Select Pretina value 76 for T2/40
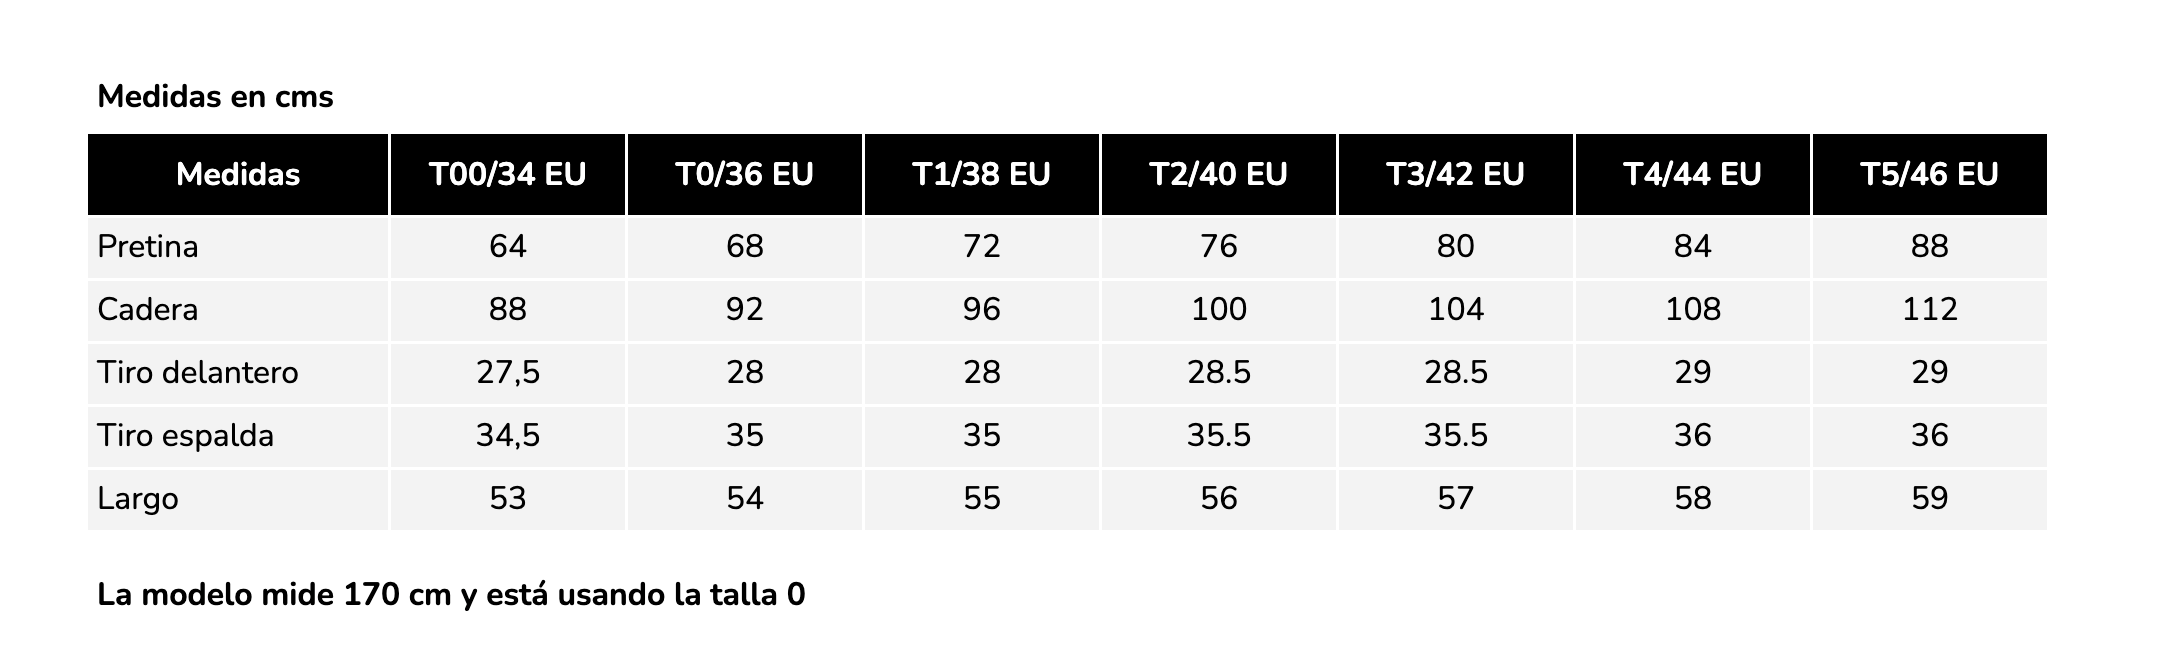 pyautogui.click(x=1219, y=247)
